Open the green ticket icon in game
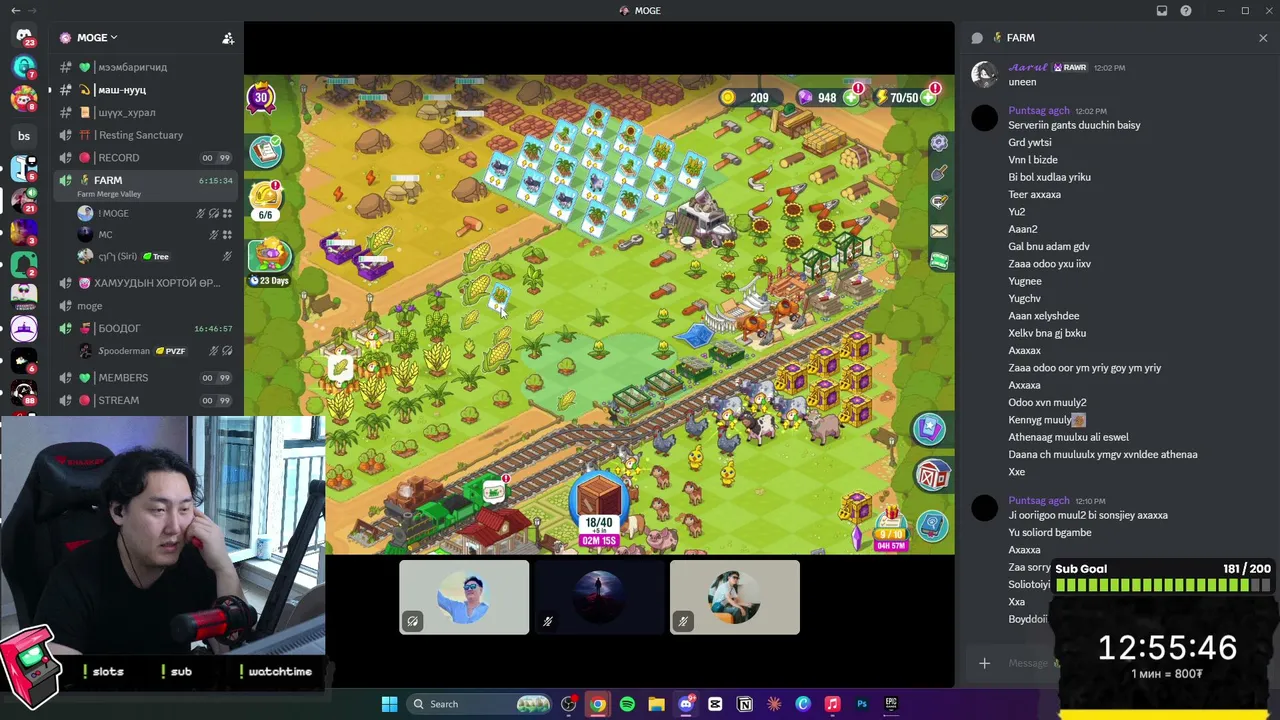Viewport: 1280px width, 720px height. click(x=939, y=261)
